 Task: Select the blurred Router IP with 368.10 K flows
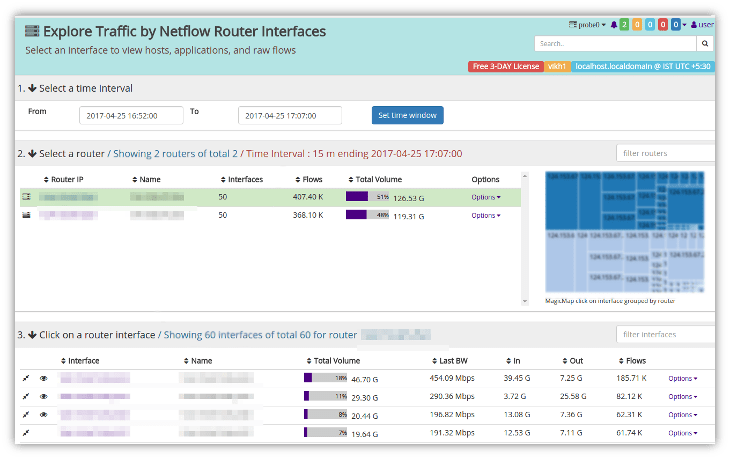(68, 215)
